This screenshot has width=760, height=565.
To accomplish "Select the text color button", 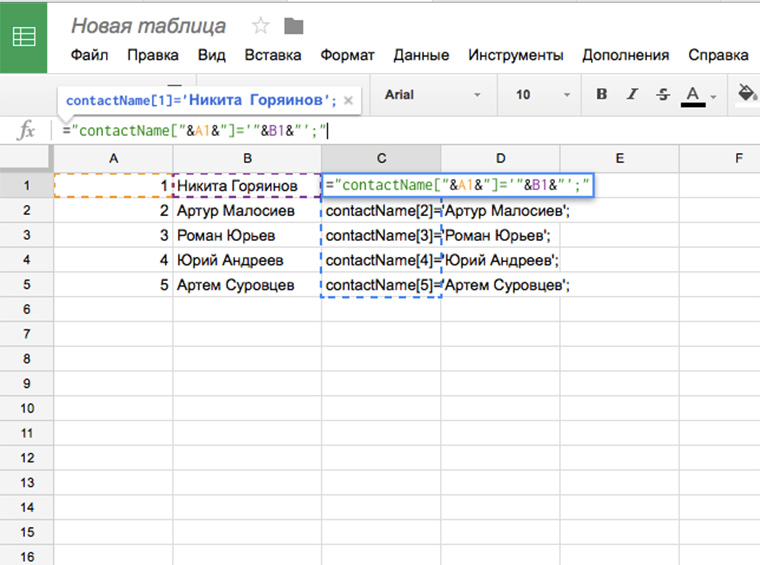I will [693, 95].
